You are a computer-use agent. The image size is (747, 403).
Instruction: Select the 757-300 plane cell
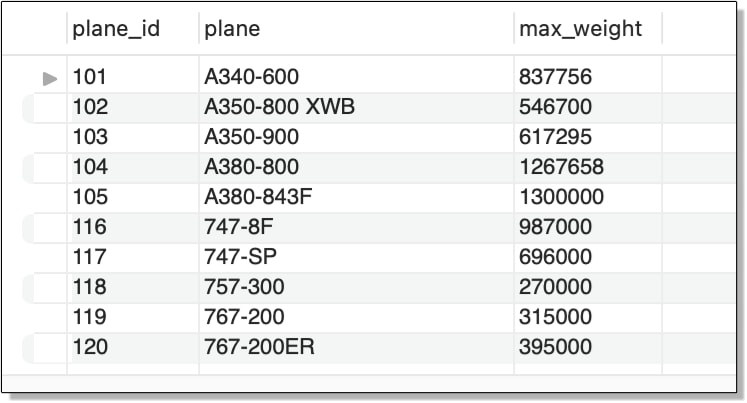(x=356, y=287)
